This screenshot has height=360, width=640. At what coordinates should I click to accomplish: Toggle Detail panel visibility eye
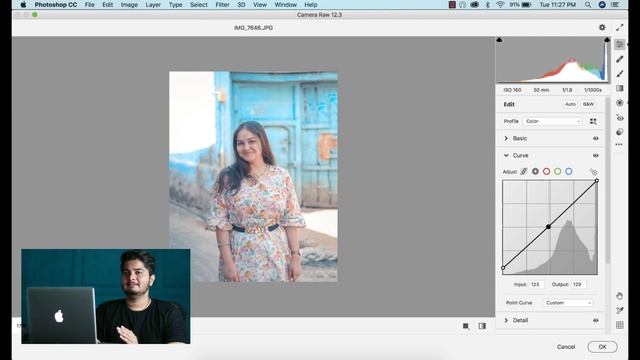pos(596,320)
